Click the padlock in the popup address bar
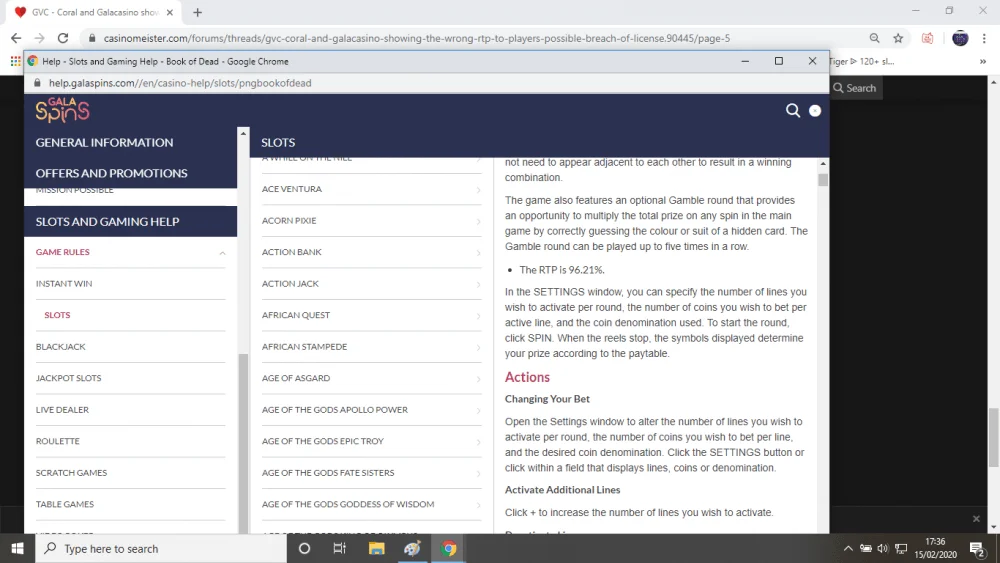This screenshot has width=1000, height=563. click(37, 83)
